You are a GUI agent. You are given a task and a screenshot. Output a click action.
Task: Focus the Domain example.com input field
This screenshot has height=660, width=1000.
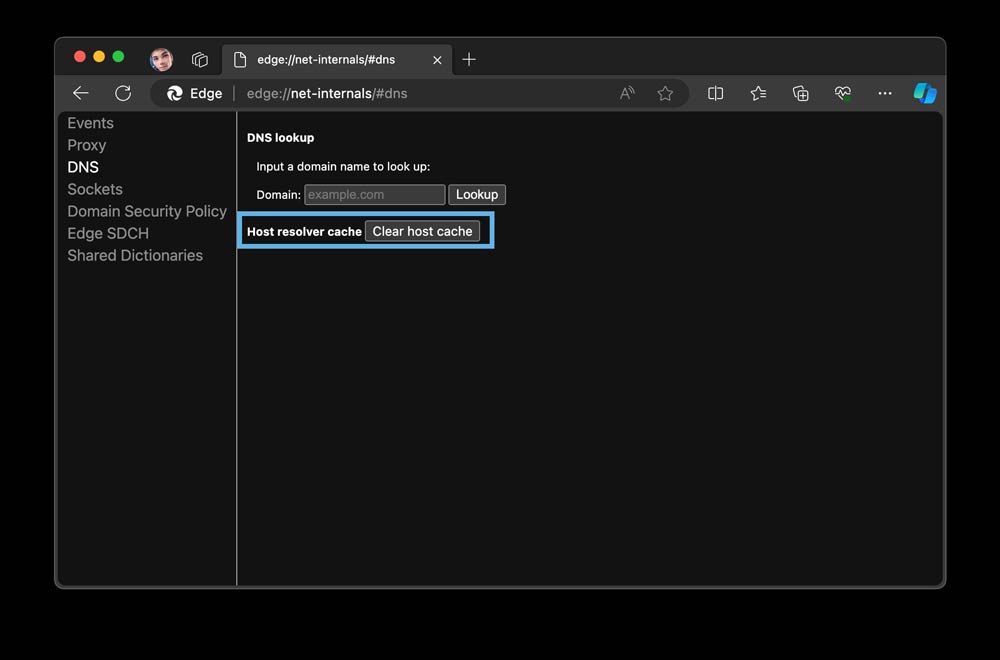(374, 194)
